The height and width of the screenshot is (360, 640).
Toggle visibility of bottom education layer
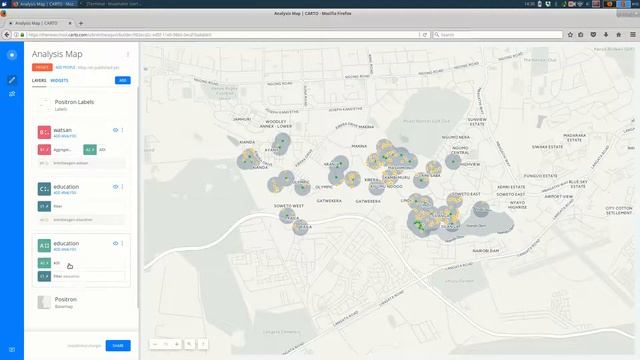[x=116, y=243]
